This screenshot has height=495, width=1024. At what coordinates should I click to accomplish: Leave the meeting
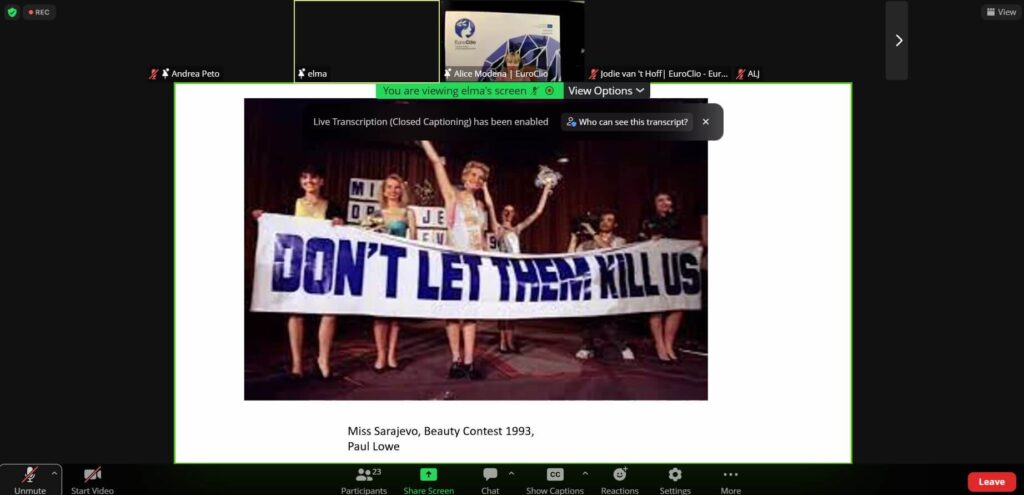[991, 481]
